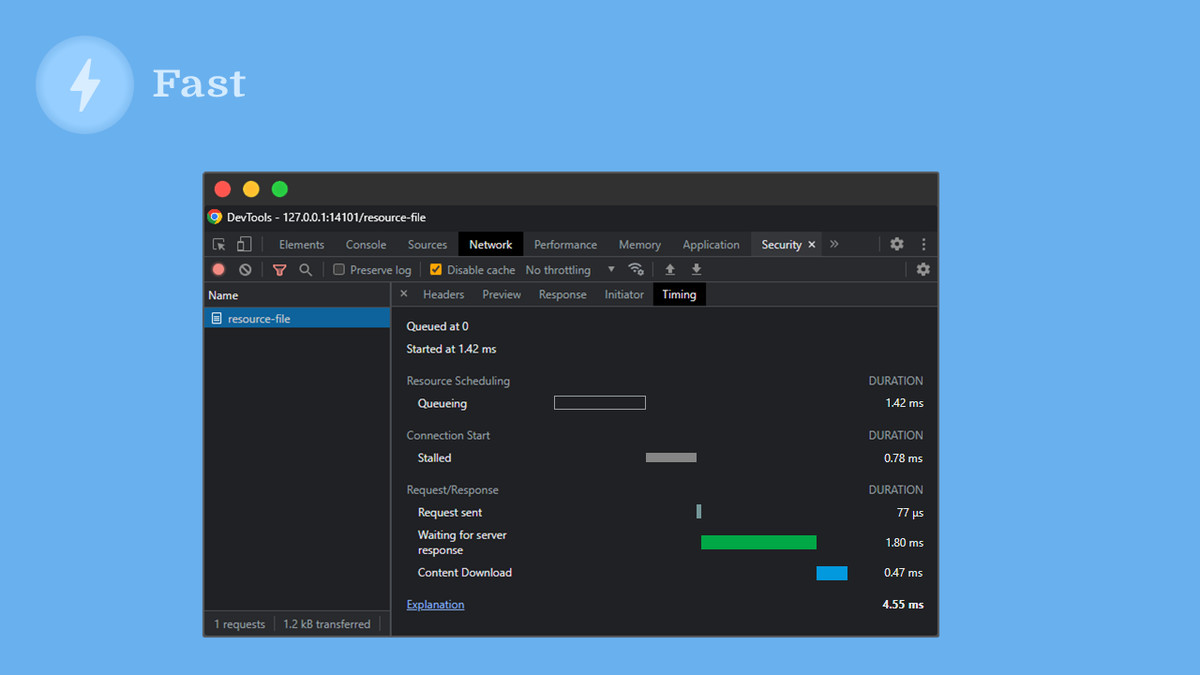Select the inspect element cursor icon

[x=219, y=244]
